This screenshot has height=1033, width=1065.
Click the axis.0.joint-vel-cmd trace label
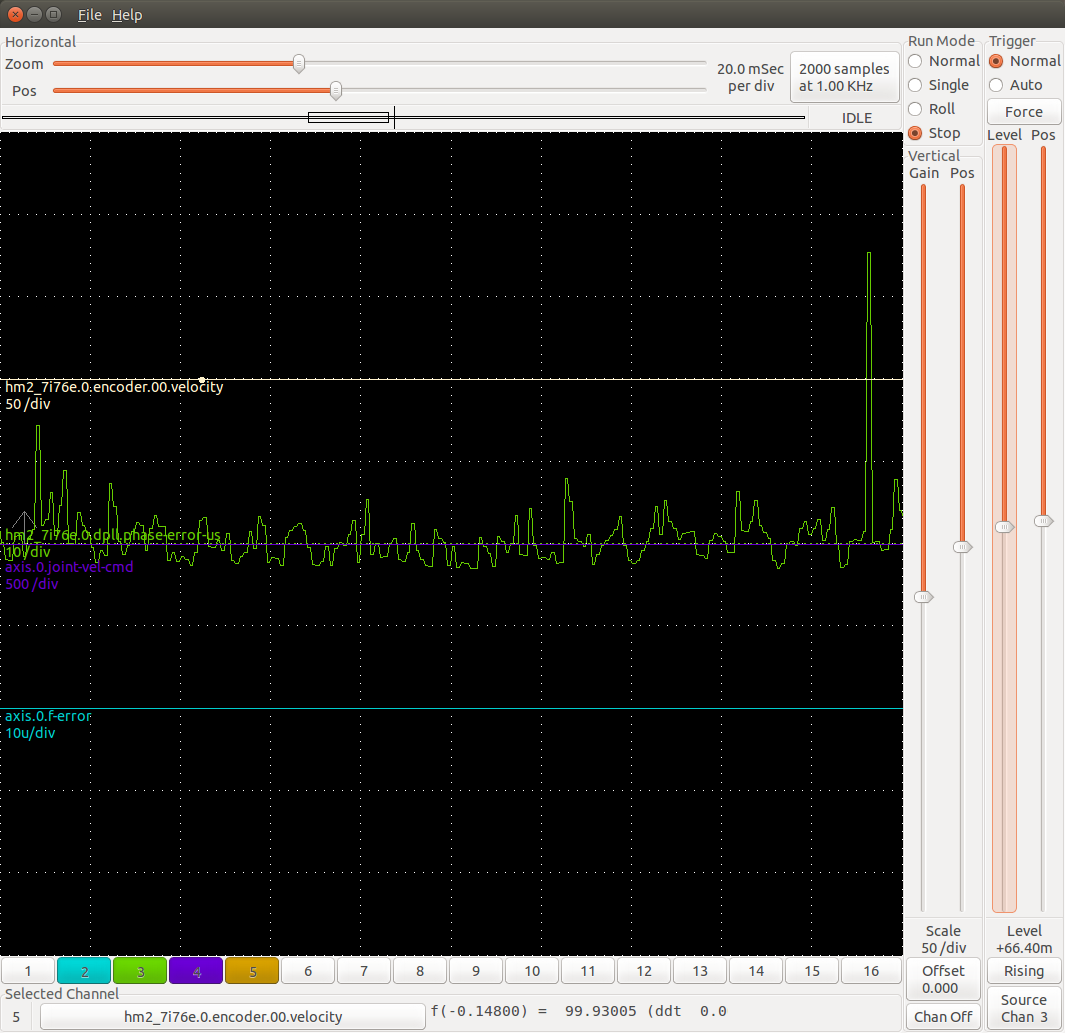(x=69, y=567)
